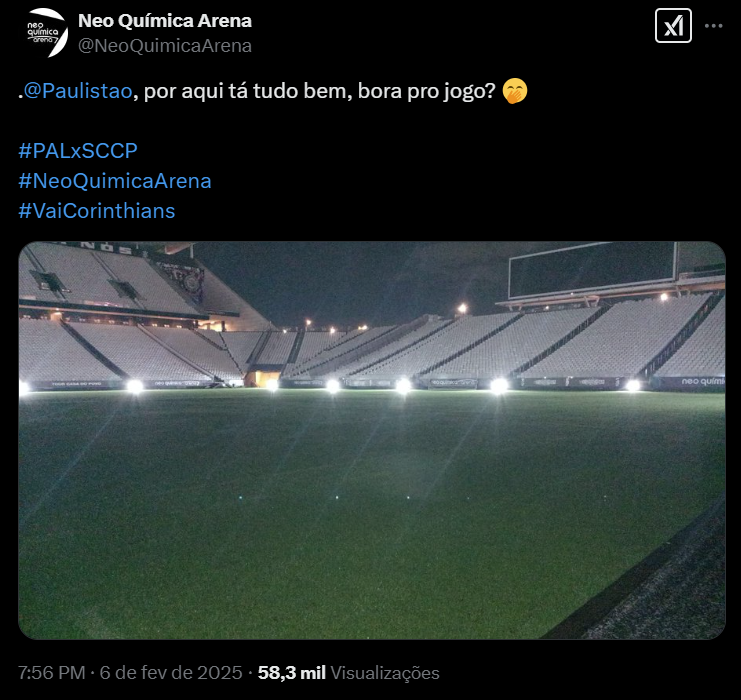This screenshot has width=741, height=700.
Task: Open the @NeoQuimicaArena handle link
Action: pos(165,46)
